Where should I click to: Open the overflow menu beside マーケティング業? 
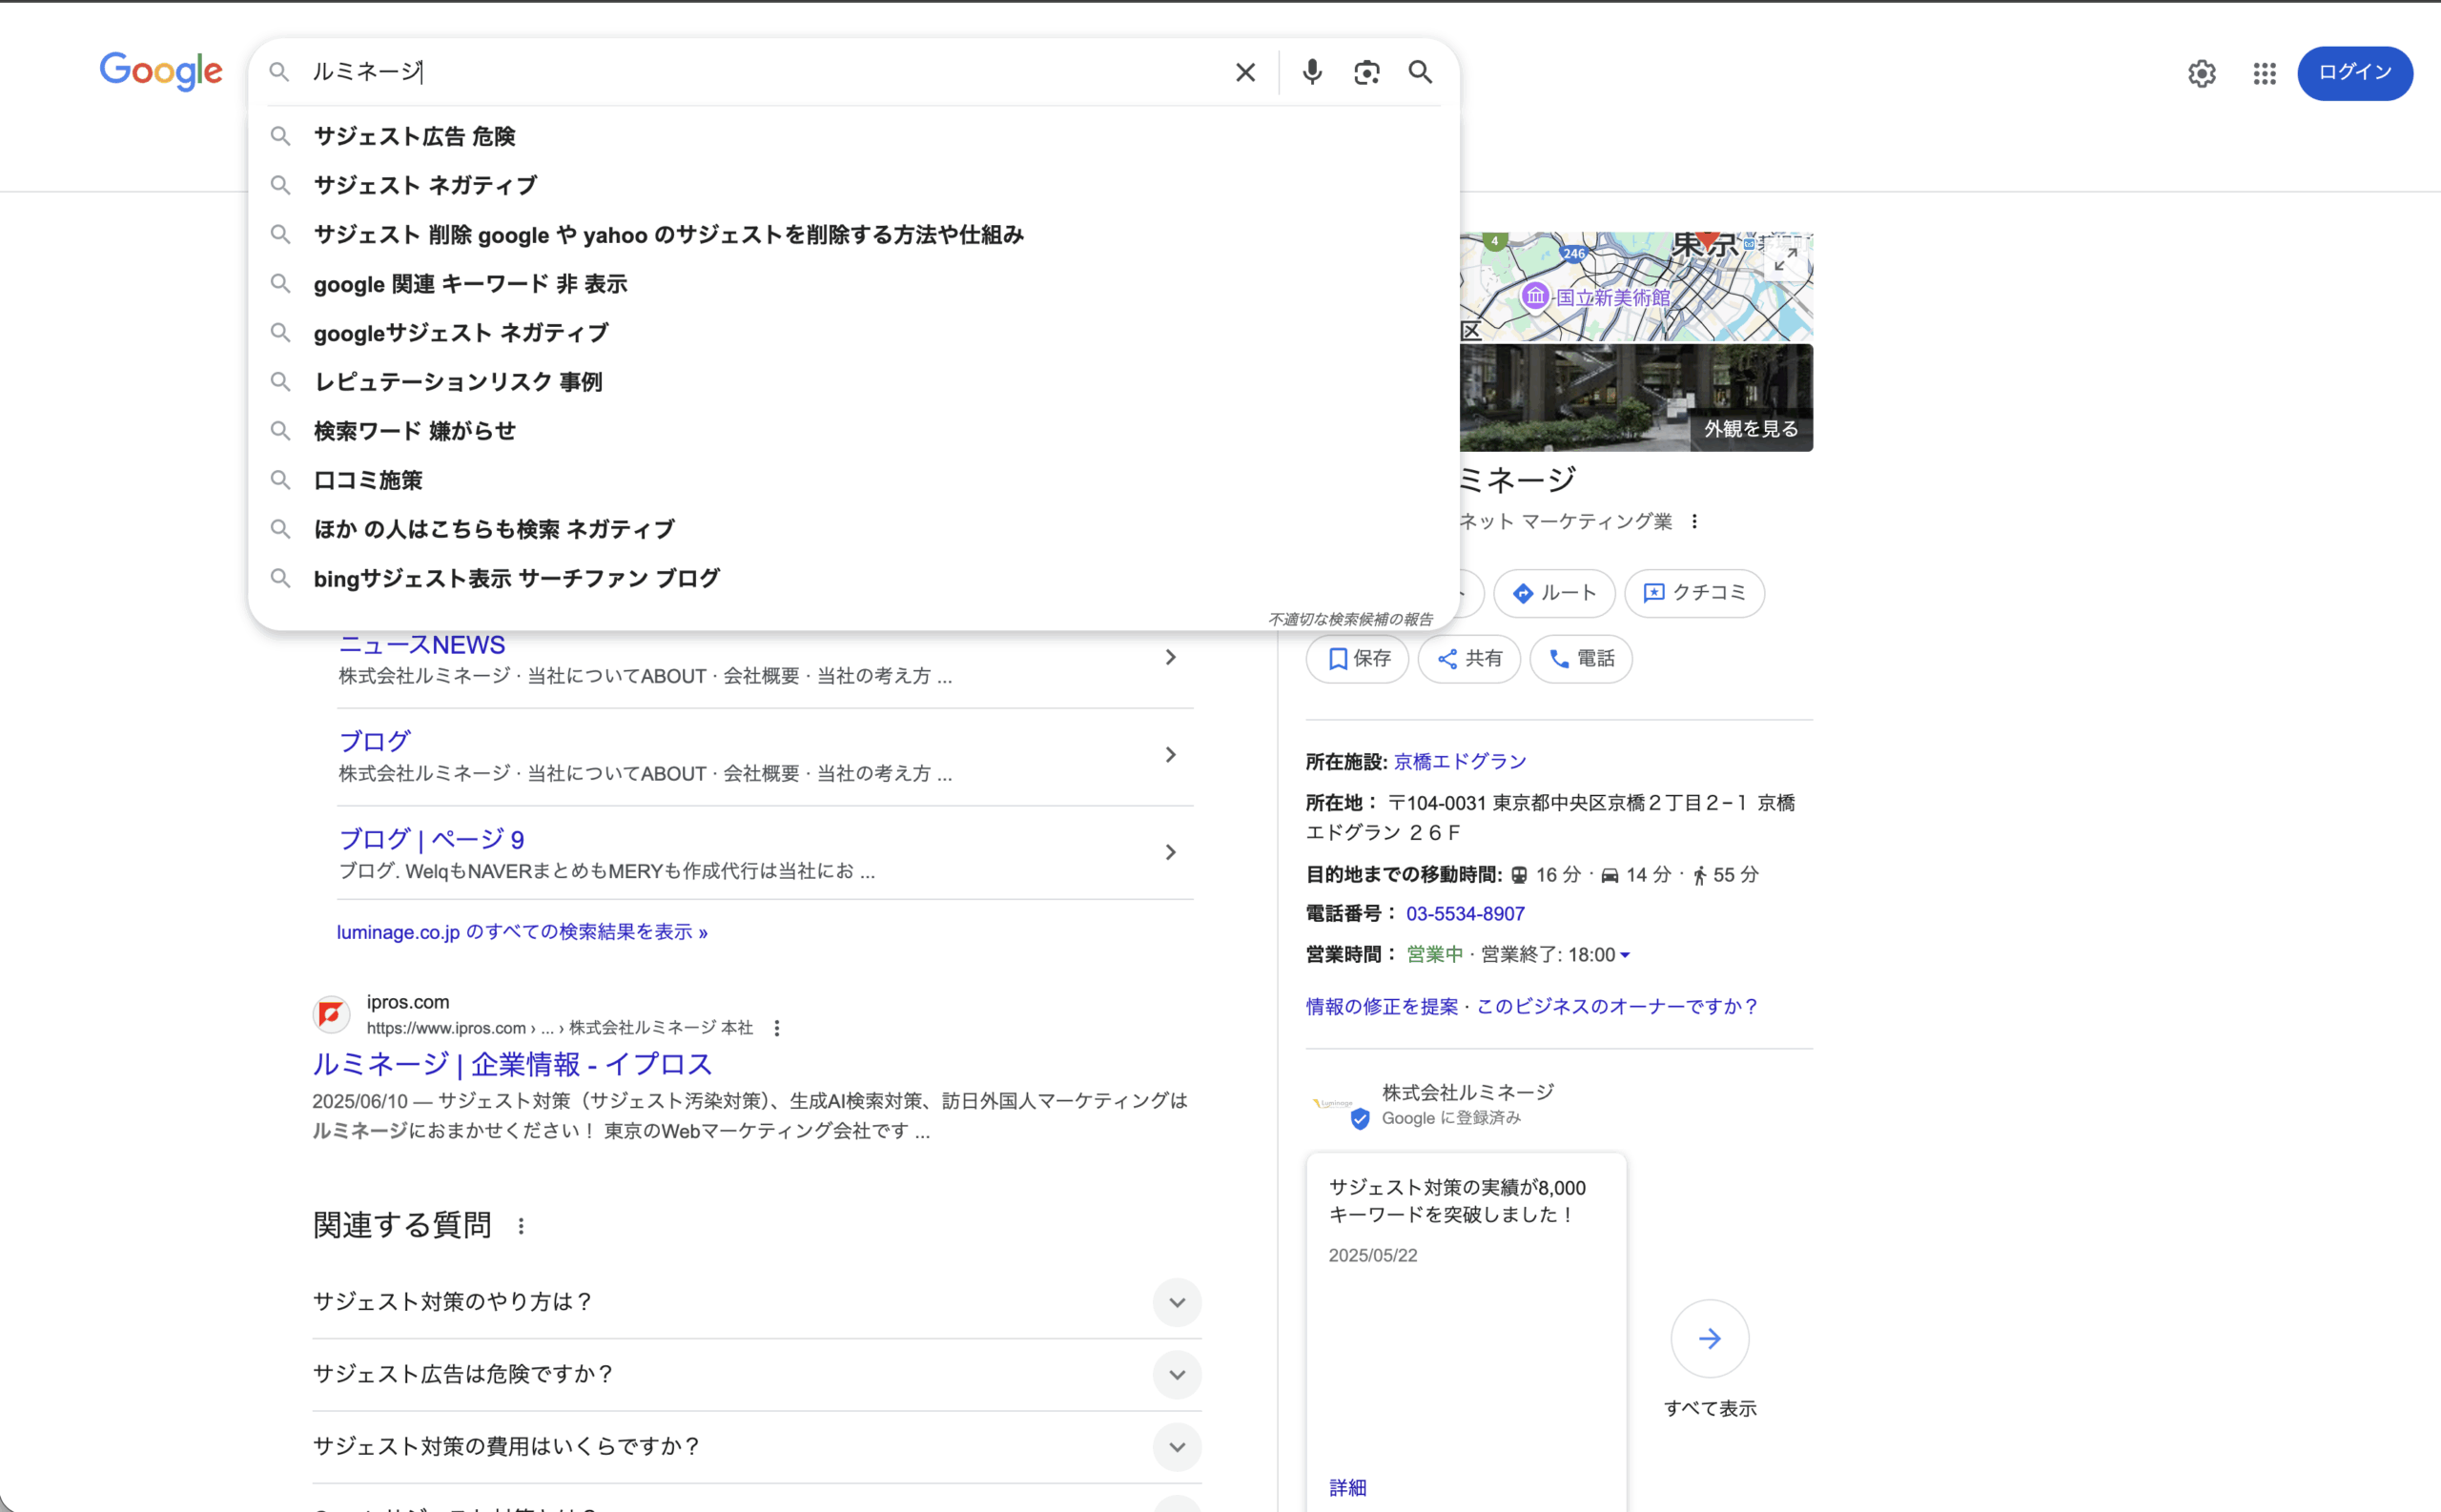pos(1694,521)
